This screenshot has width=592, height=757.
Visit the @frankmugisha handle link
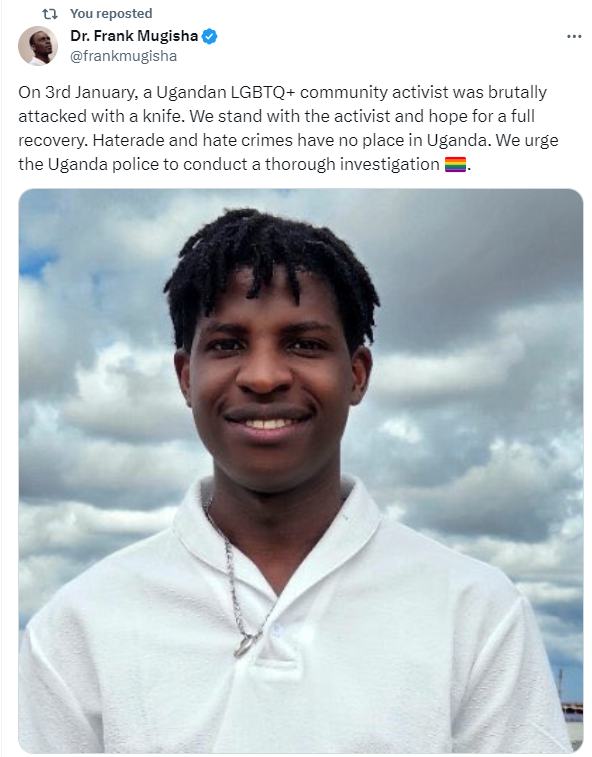tap(124, 56)
